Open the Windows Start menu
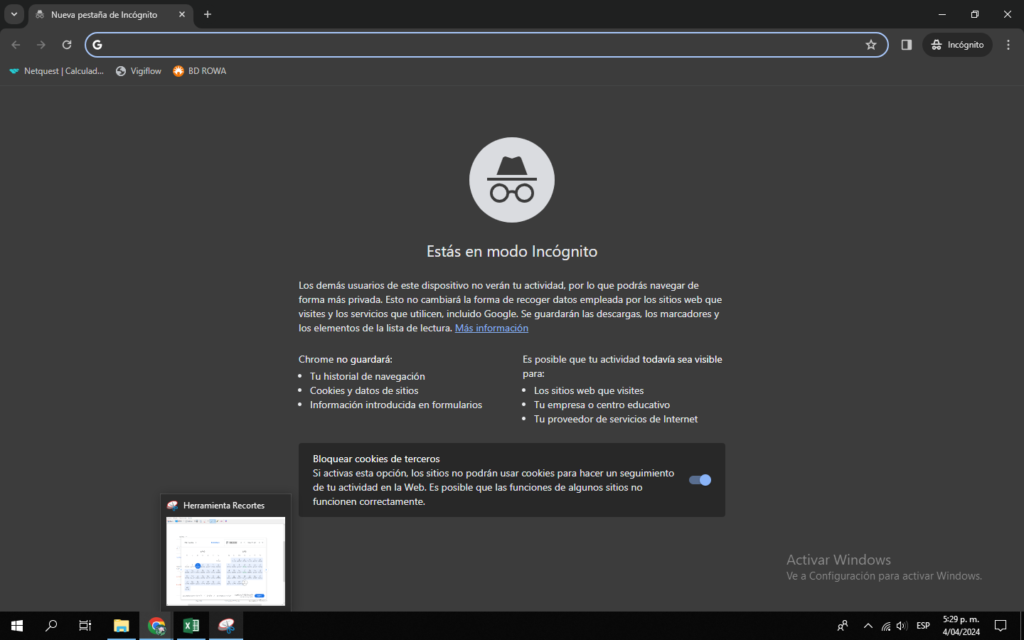 [x=17, y=626]
